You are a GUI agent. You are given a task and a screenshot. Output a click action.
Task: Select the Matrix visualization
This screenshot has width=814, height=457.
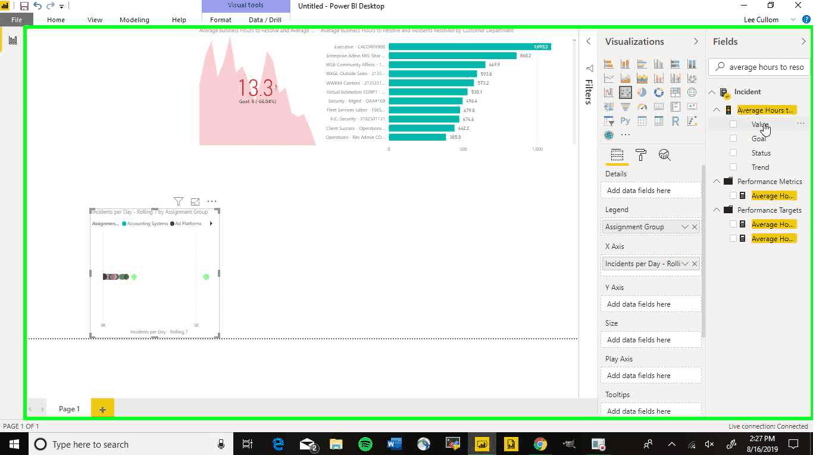click(x=659, y=121)
